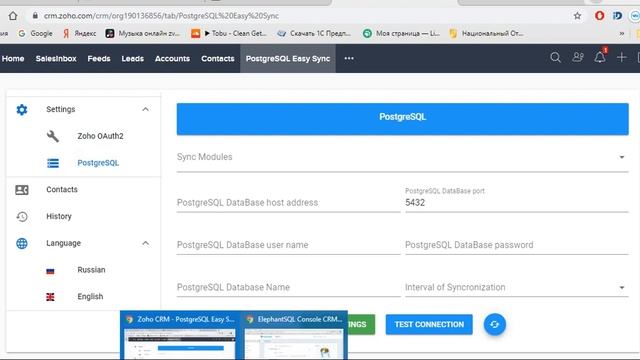Click the blue PostgreSQL header banner
This screenshot has width=640, height=360.
click(402, 119)
